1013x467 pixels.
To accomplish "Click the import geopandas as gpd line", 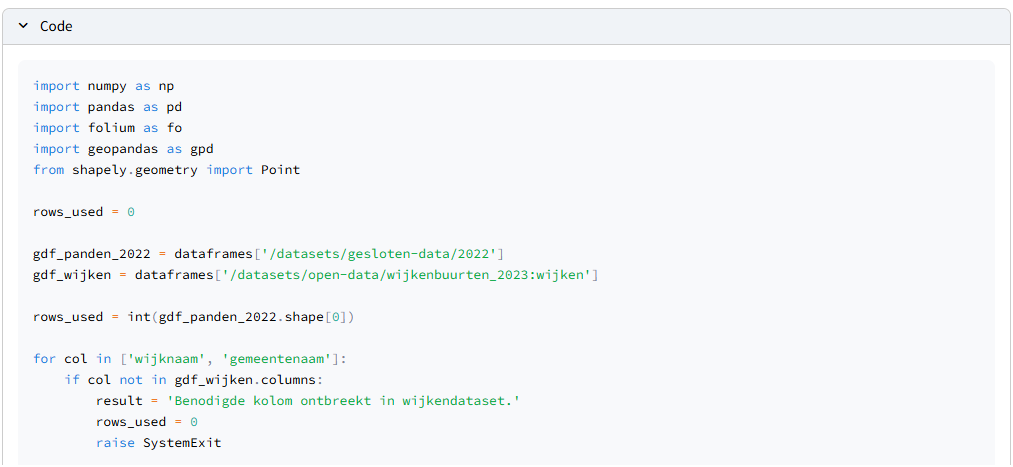I will tap(123, 149).
